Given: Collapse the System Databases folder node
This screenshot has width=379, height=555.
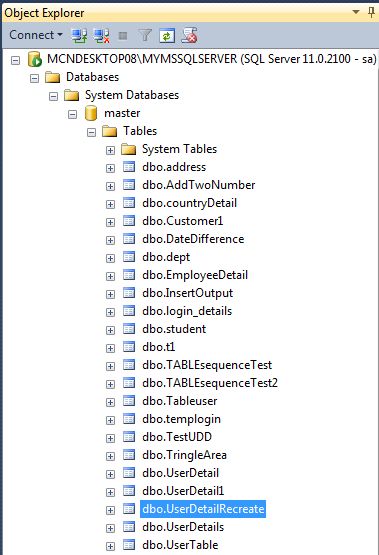Looking at the screenshot, I should coord(53,96).
